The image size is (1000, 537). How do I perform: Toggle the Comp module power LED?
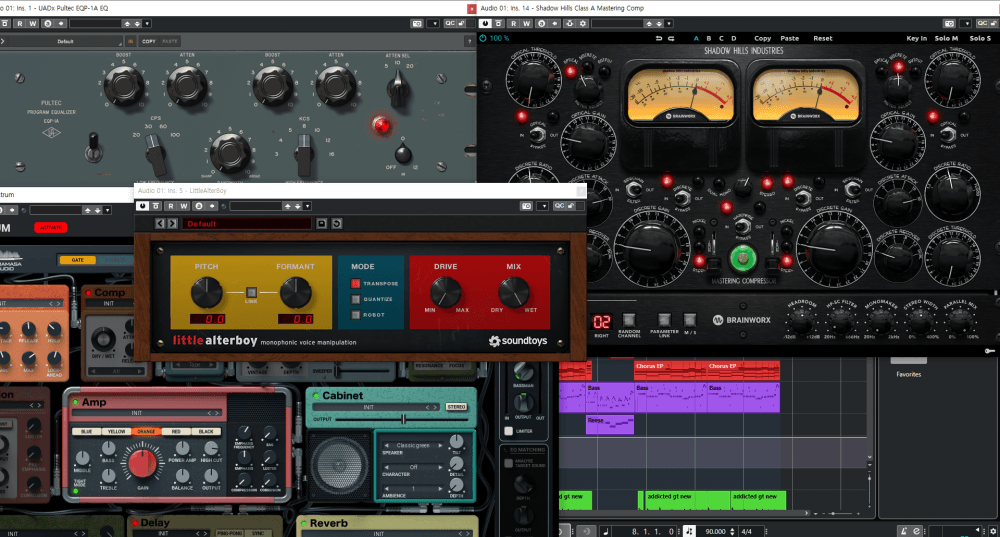(88, 293)
